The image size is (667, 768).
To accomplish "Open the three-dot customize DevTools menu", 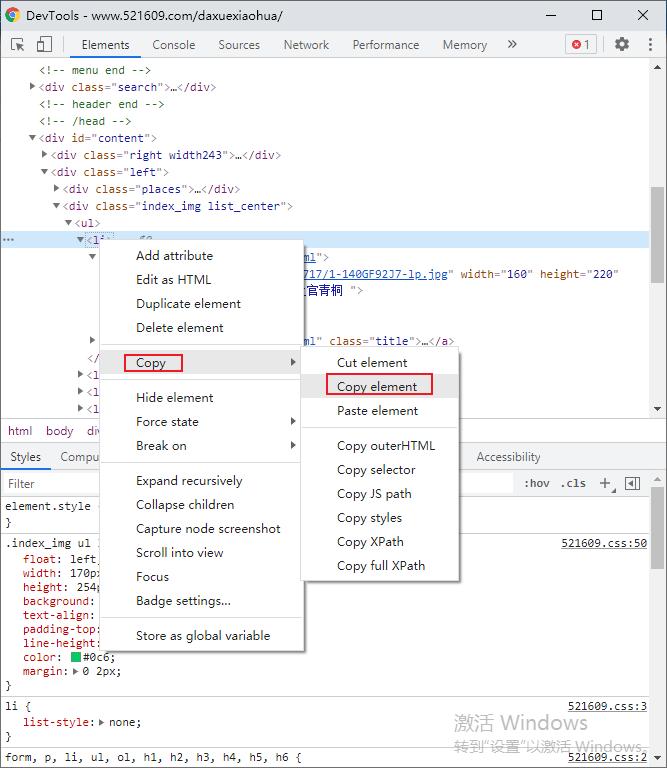I will [649, 44].
